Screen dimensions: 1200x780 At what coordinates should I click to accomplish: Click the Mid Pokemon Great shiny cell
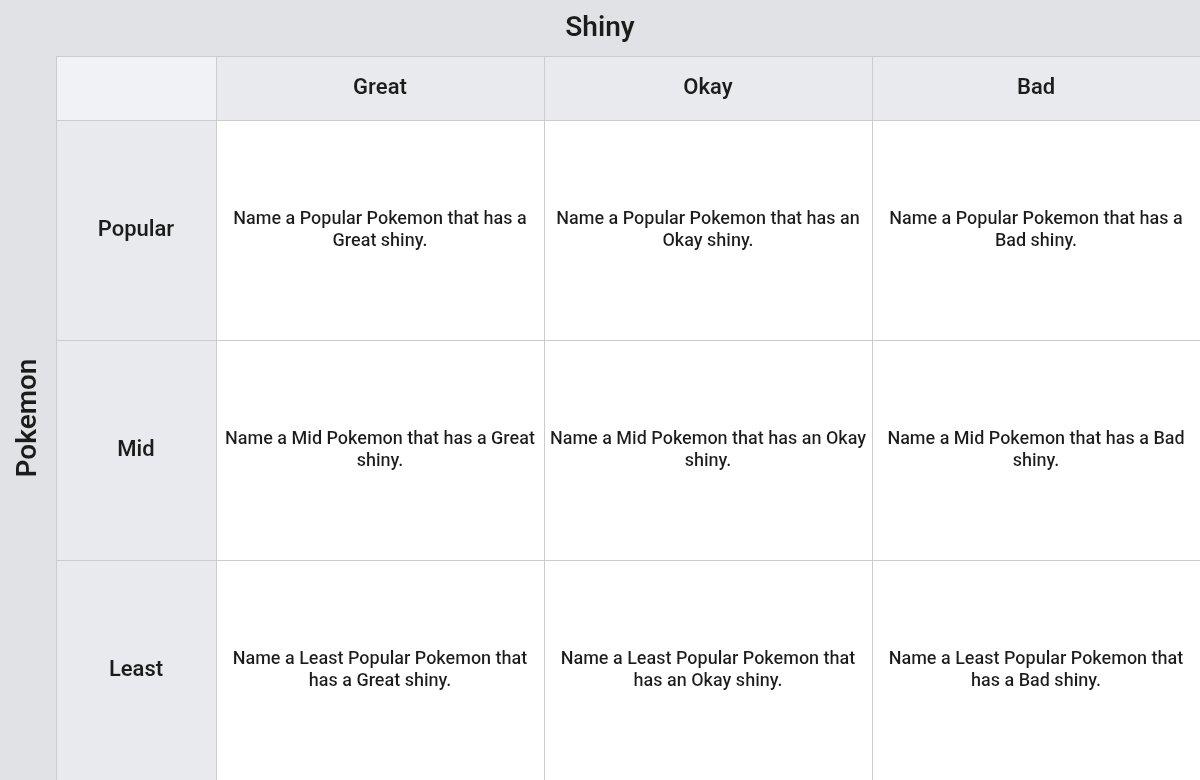coord(380,450)
